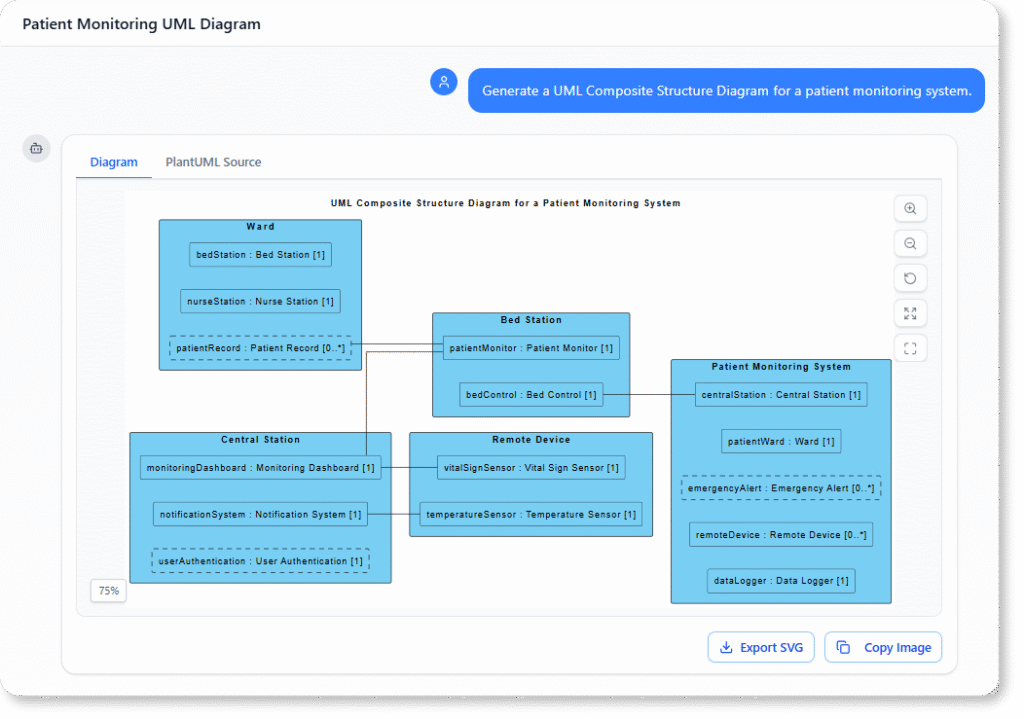Click the 75% zoom level indicator
1024x719 pixels.
point(108,591)
